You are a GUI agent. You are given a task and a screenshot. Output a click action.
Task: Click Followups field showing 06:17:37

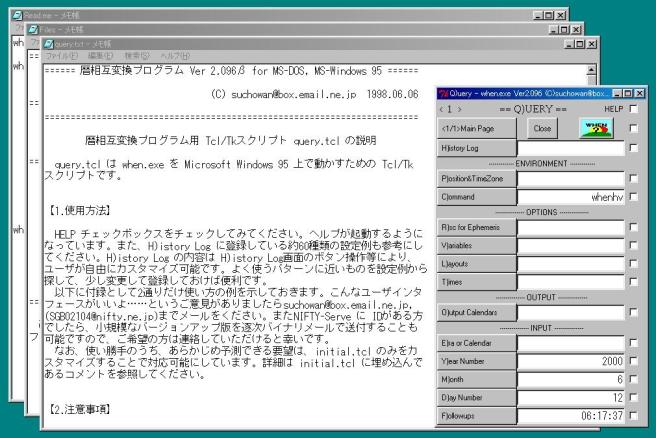click(571, 416)
